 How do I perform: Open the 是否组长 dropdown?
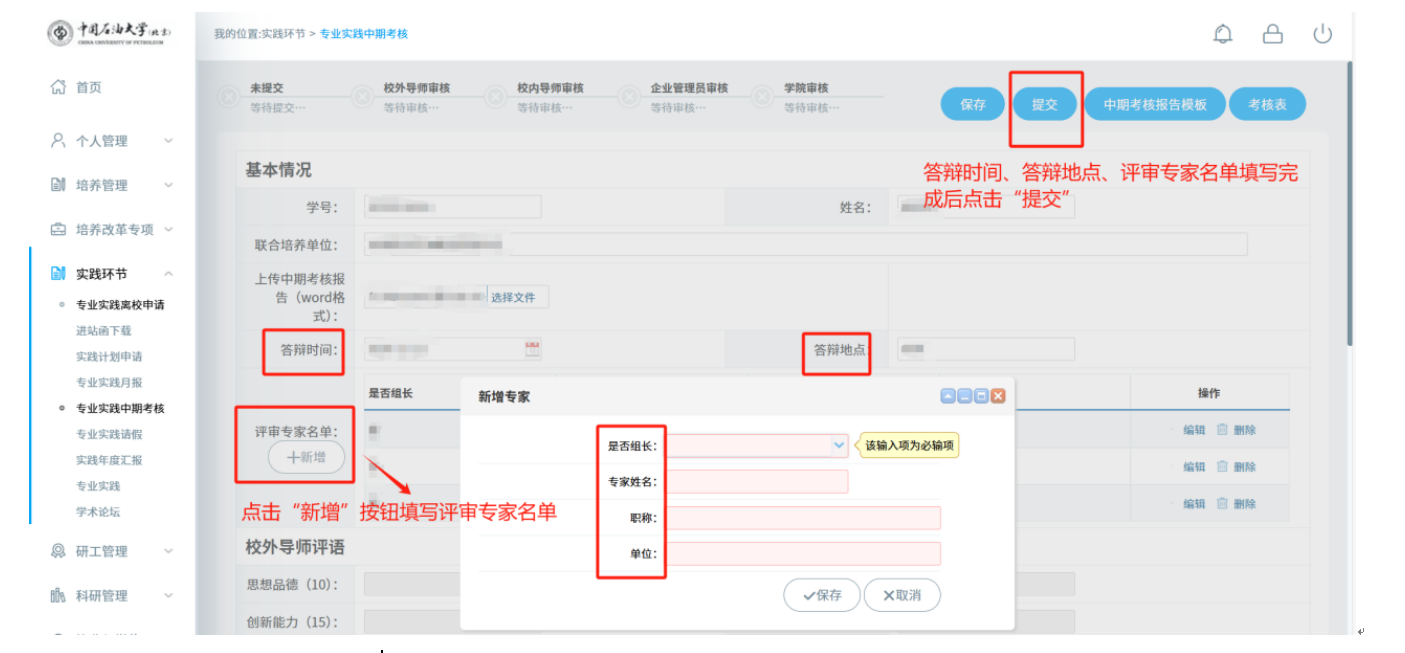(838, 446)
